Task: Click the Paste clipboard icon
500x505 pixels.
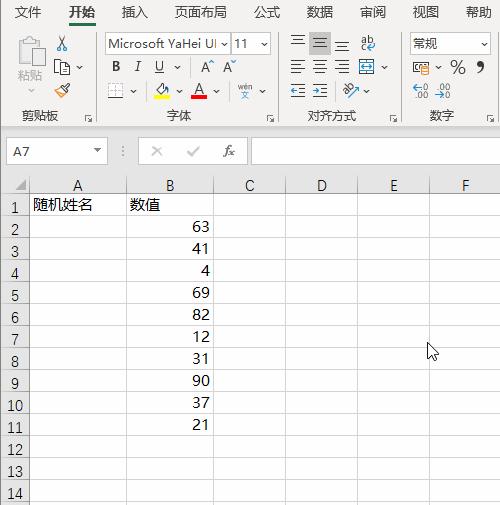Action: (32, 51)
